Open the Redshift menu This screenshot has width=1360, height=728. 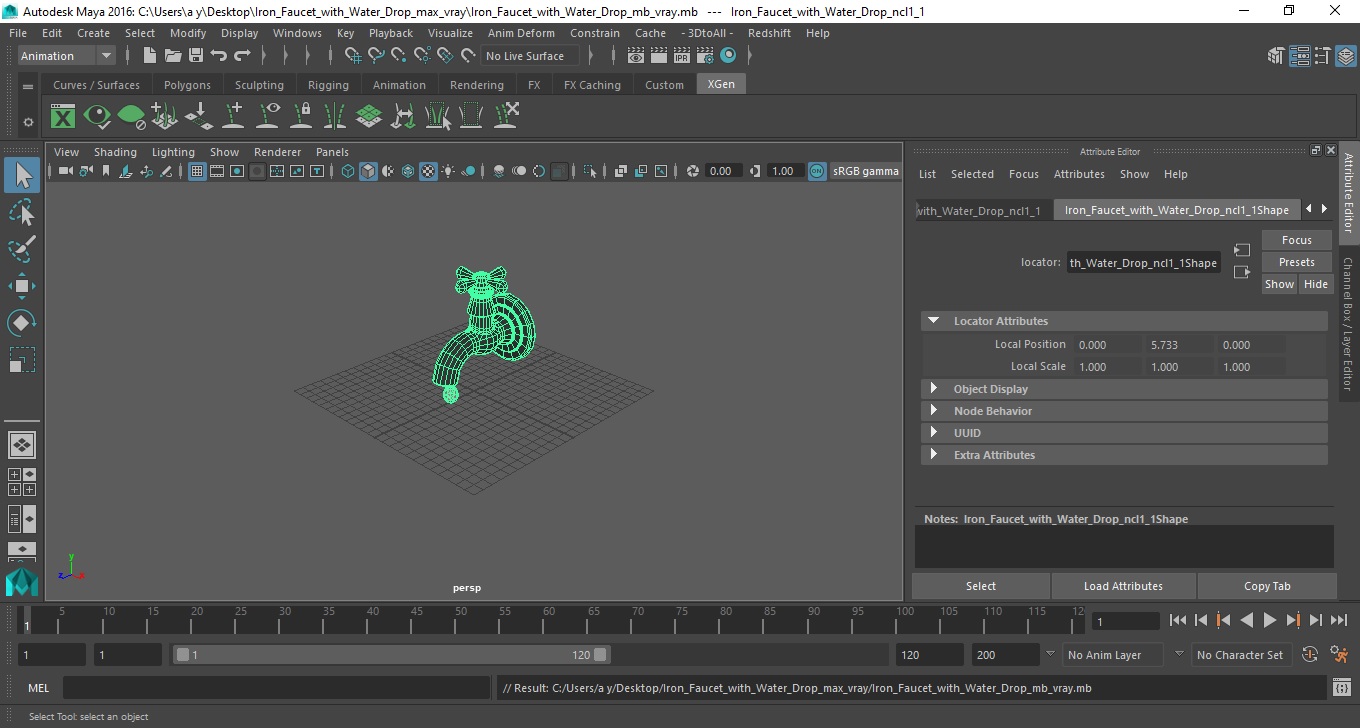(769, 33)
